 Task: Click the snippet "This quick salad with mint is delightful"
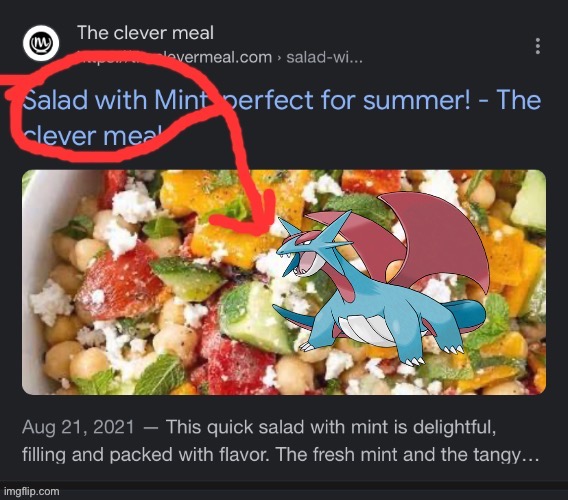click(331, 427)
